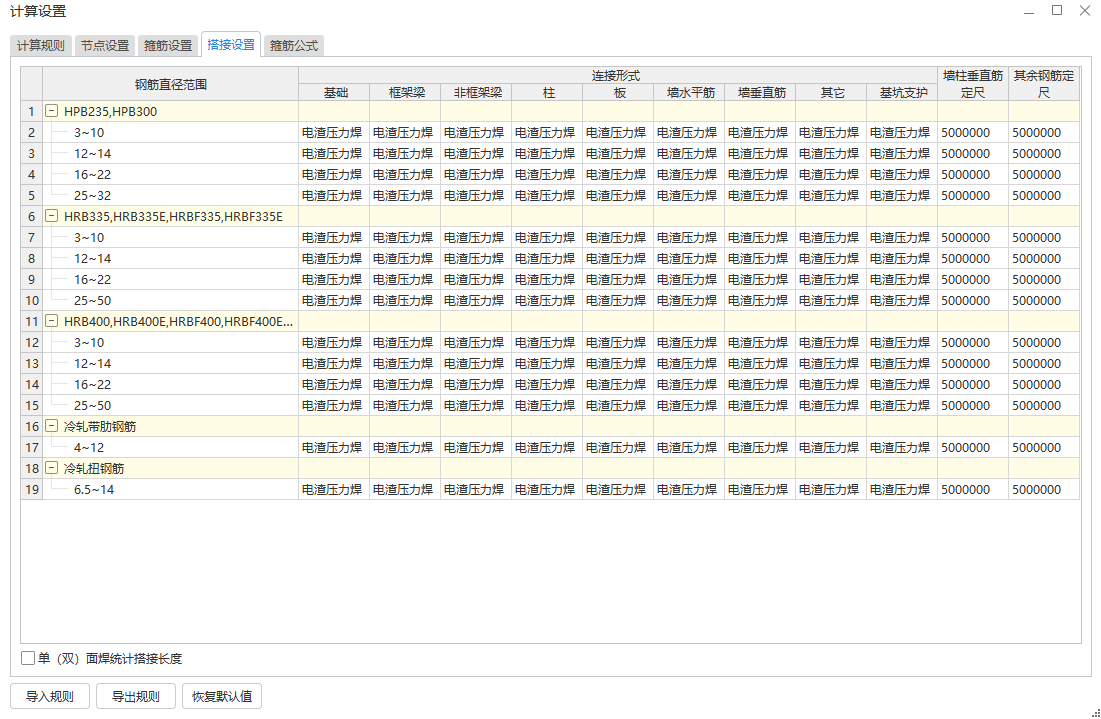The height and width of the screenshot is (719, 1101).
Task: Edit row 19 其余钢筋定尺 value 5000000
Action: pos(1044,489)
